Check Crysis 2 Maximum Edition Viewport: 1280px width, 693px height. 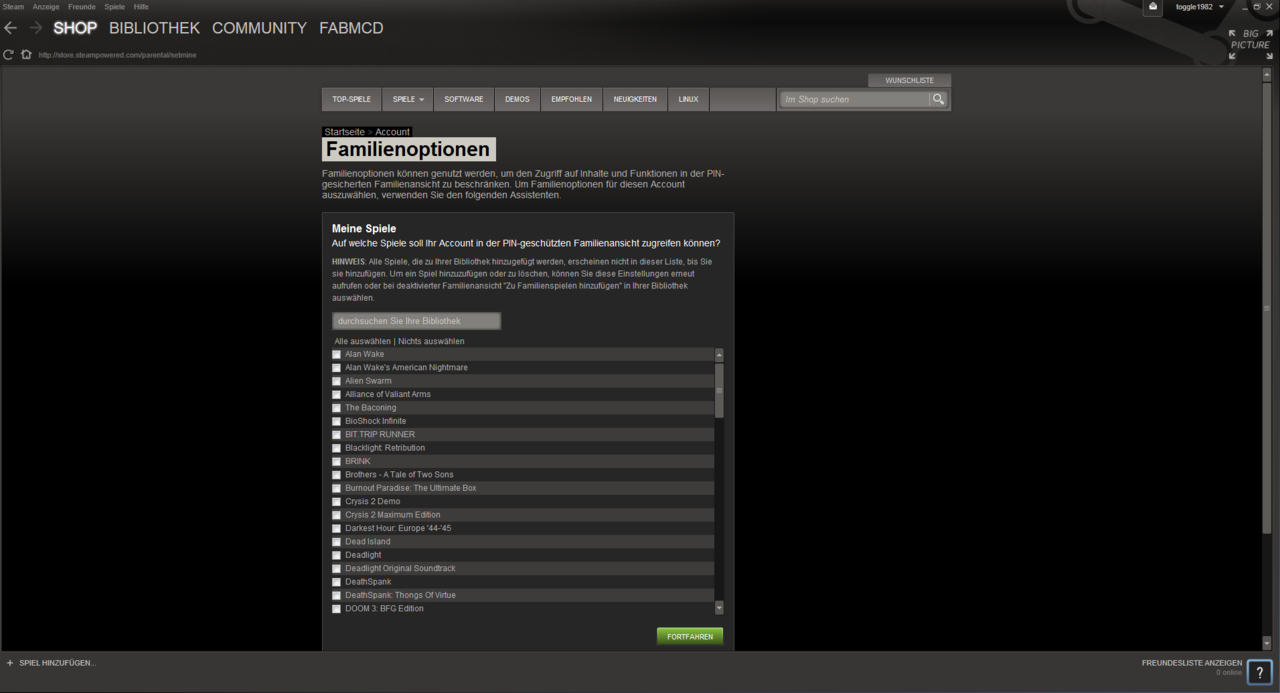(x=337, y=515)
